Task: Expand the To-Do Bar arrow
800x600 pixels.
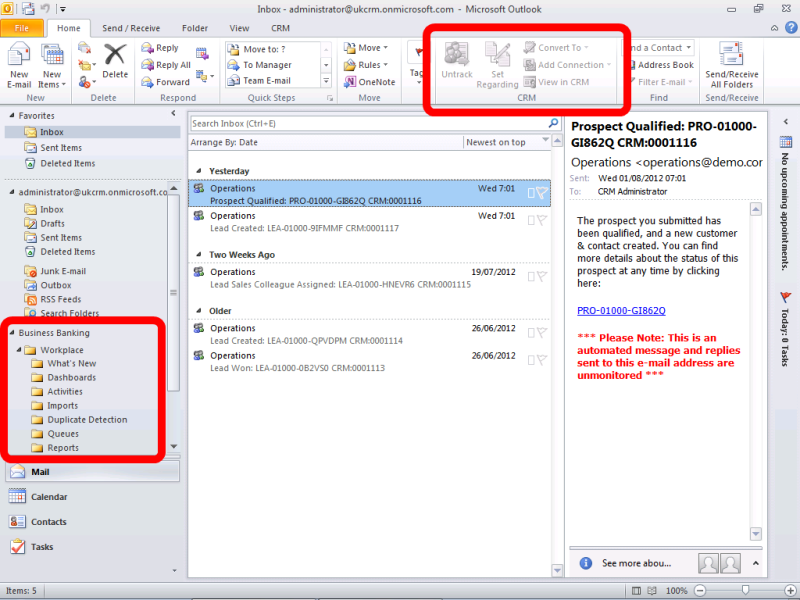Action: click(785, 121)
